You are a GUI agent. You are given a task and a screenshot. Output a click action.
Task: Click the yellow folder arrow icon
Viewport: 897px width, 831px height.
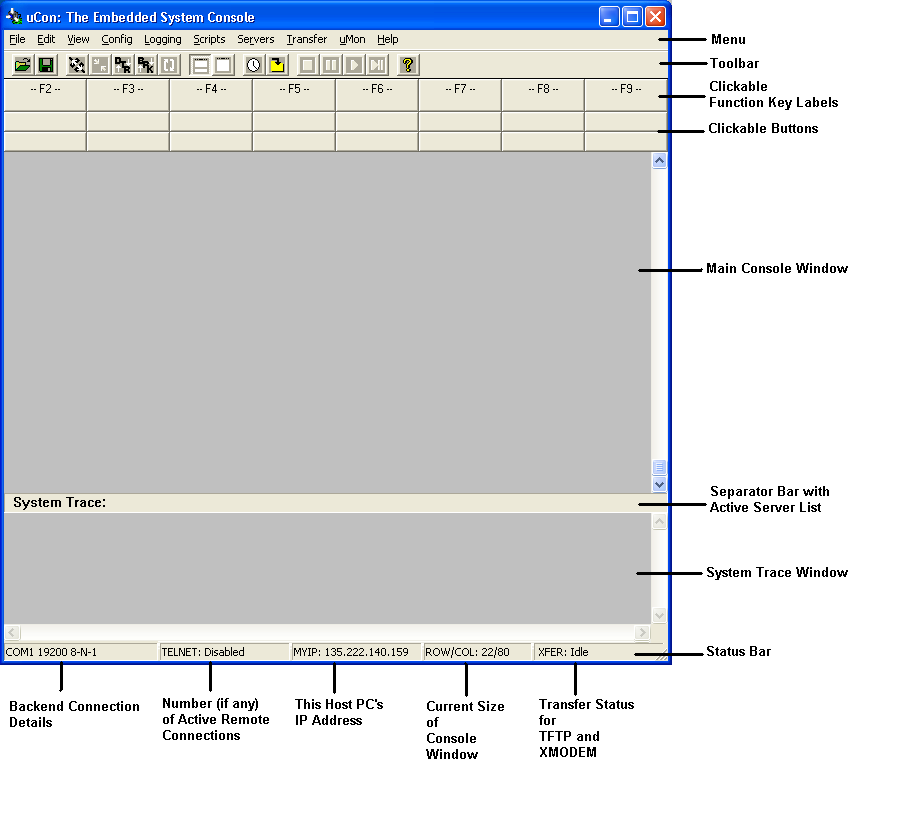click(277, 65)
